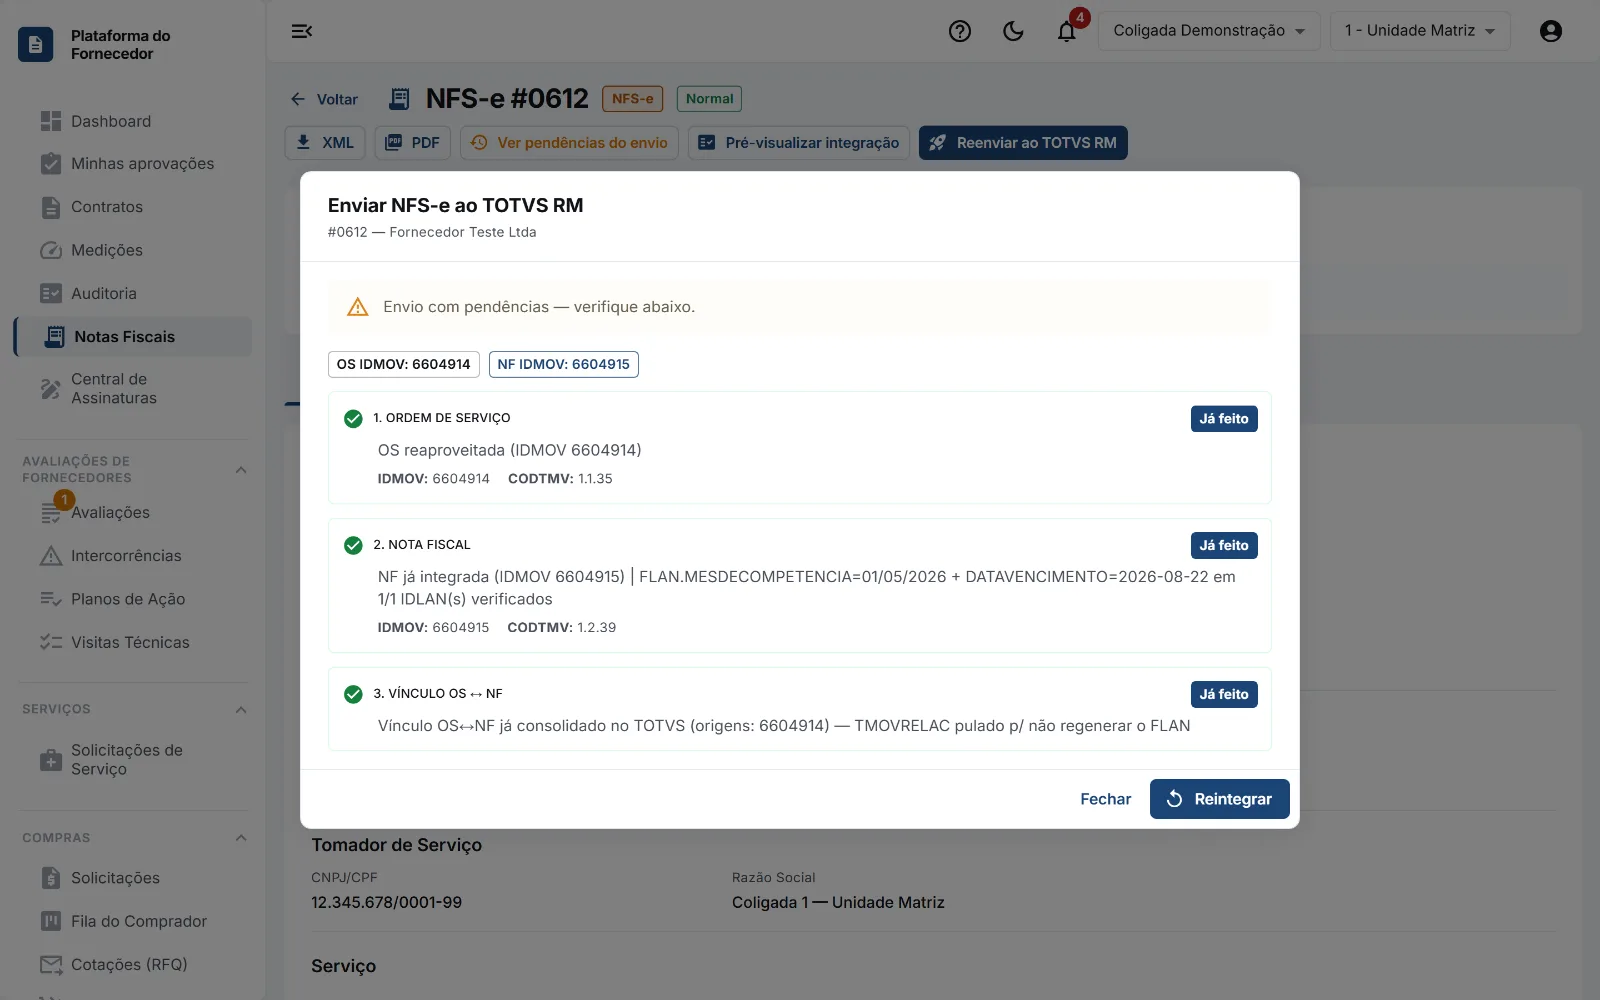
Task: Open 1 - Unidade Matriz dropdown
Action: pyautogui.click(x=1420, y=31)
